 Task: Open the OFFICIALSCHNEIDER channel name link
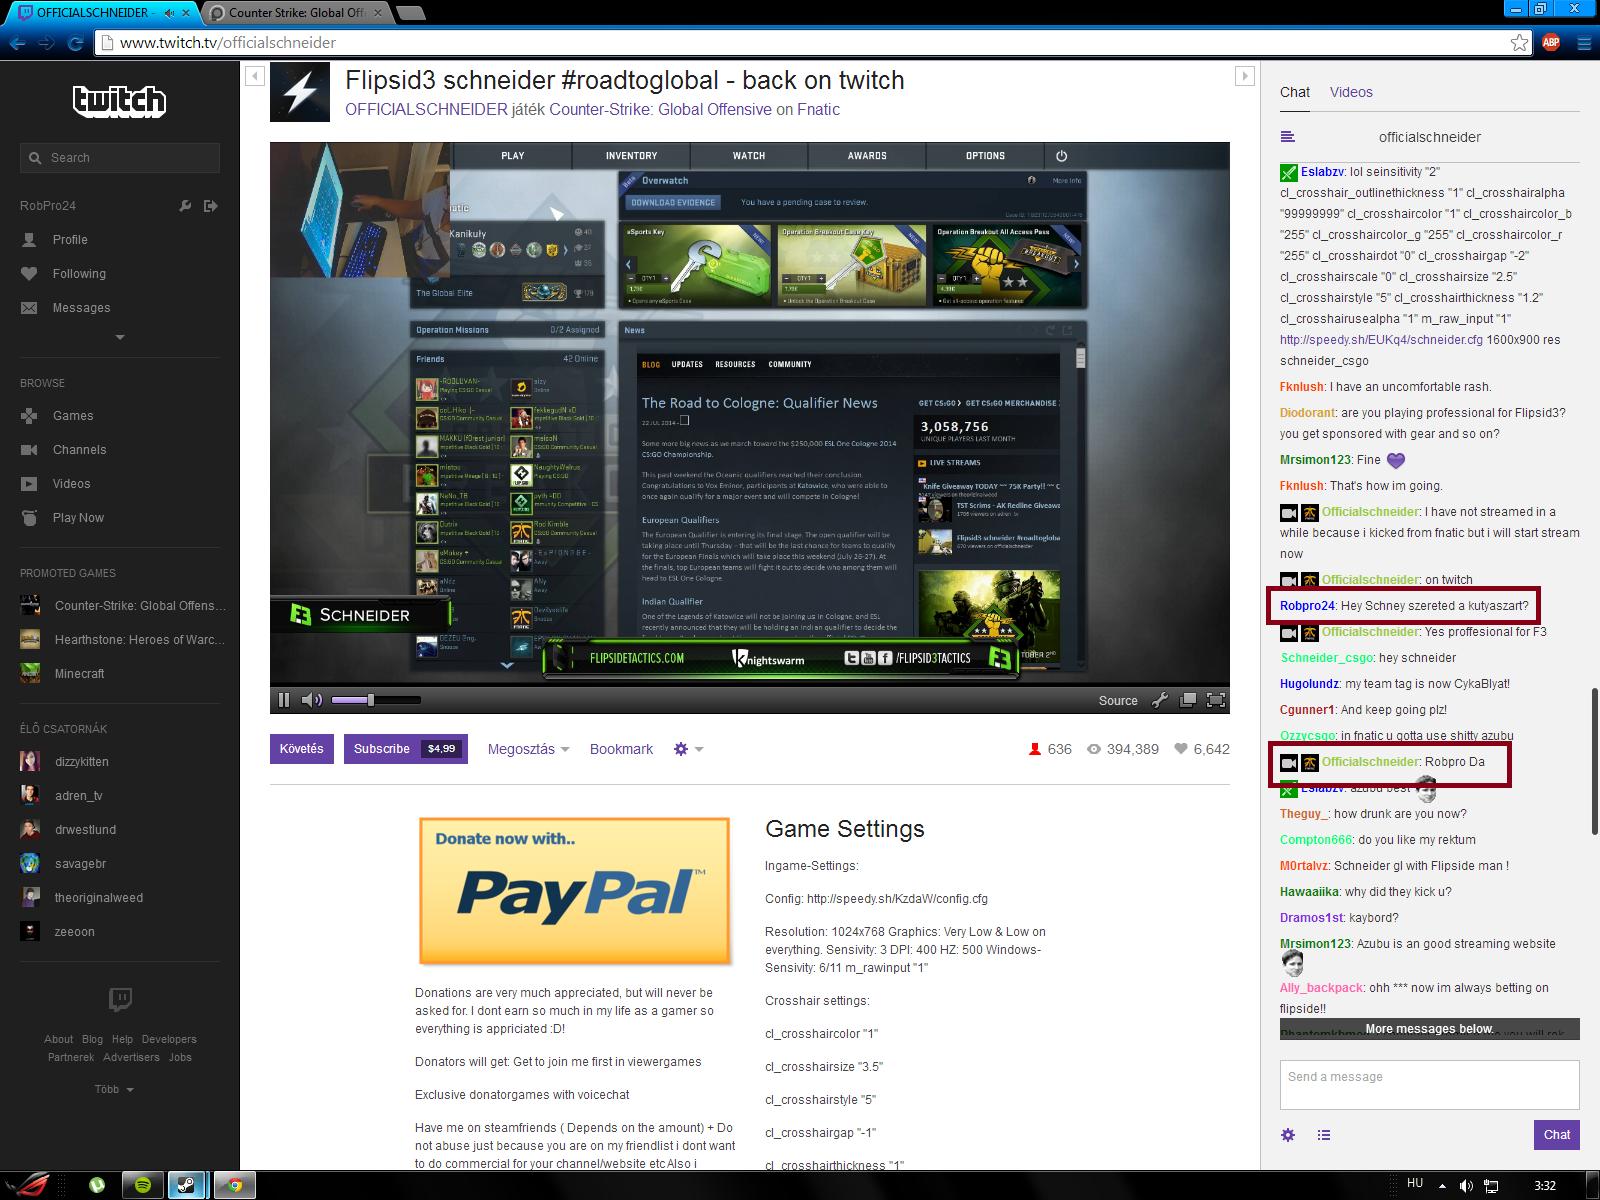click(x=426, y=110)
